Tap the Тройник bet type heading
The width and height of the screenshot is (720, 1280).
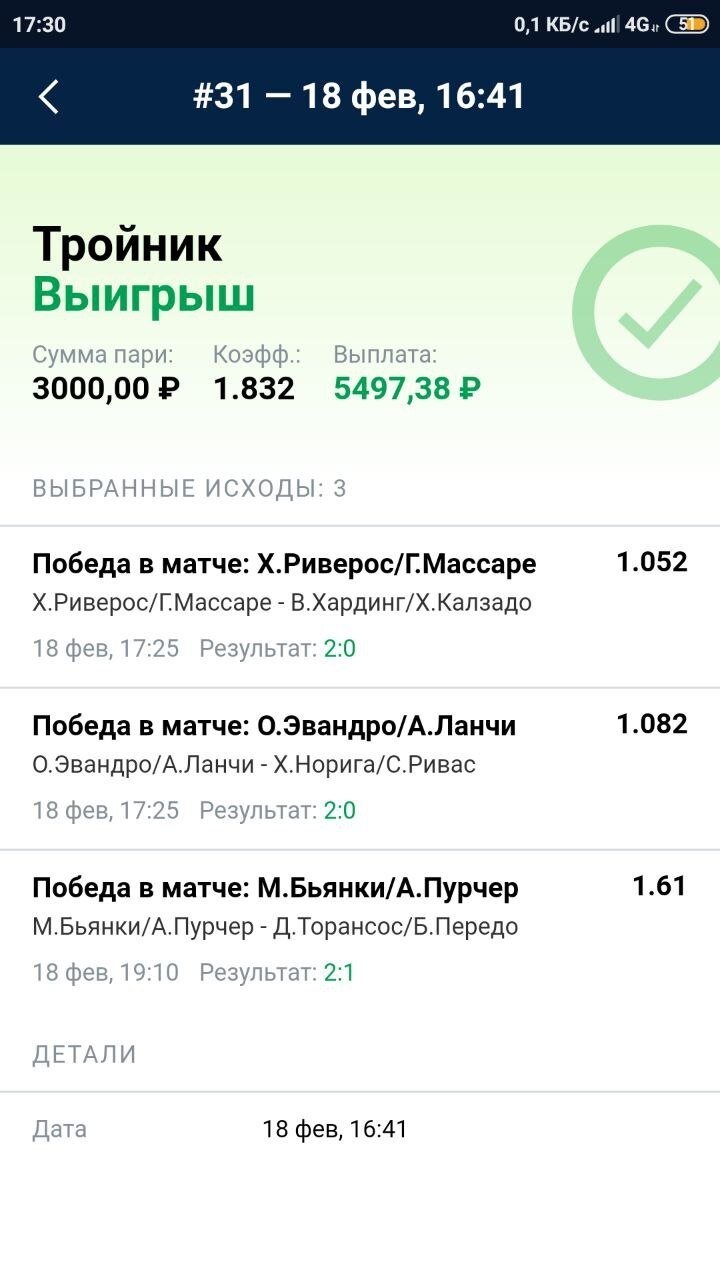pyautogui.click(x=127, y=245)
